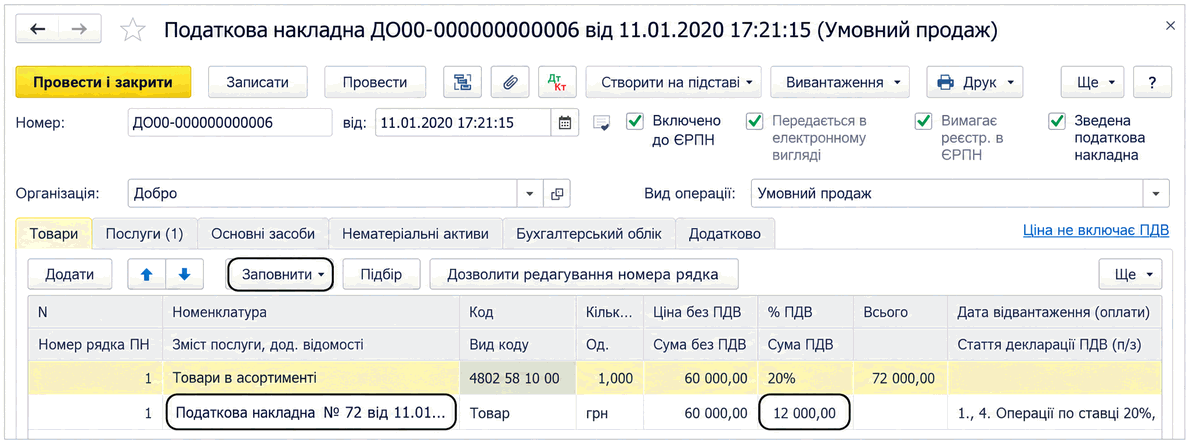Select the code cell 4802 58 10 00
The height and width of the screenshot is (446, 1189).
point(518,378)
